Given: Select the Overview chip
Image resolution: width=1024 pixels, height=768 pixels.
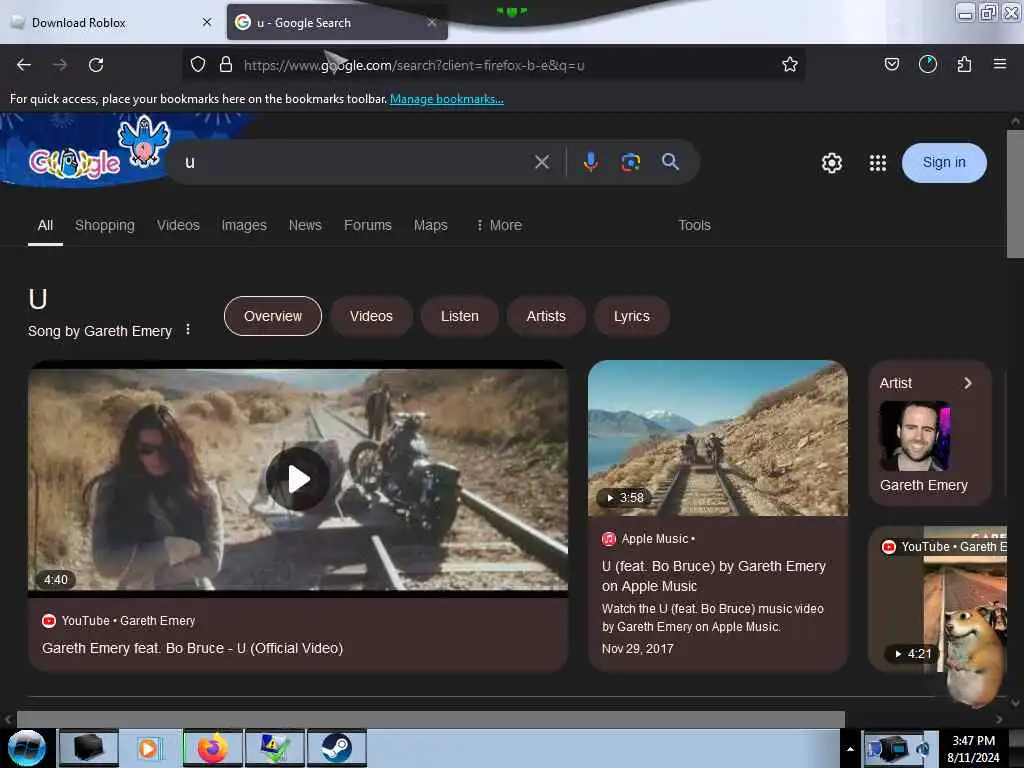Looking at the screenshot, I should 273,316.
